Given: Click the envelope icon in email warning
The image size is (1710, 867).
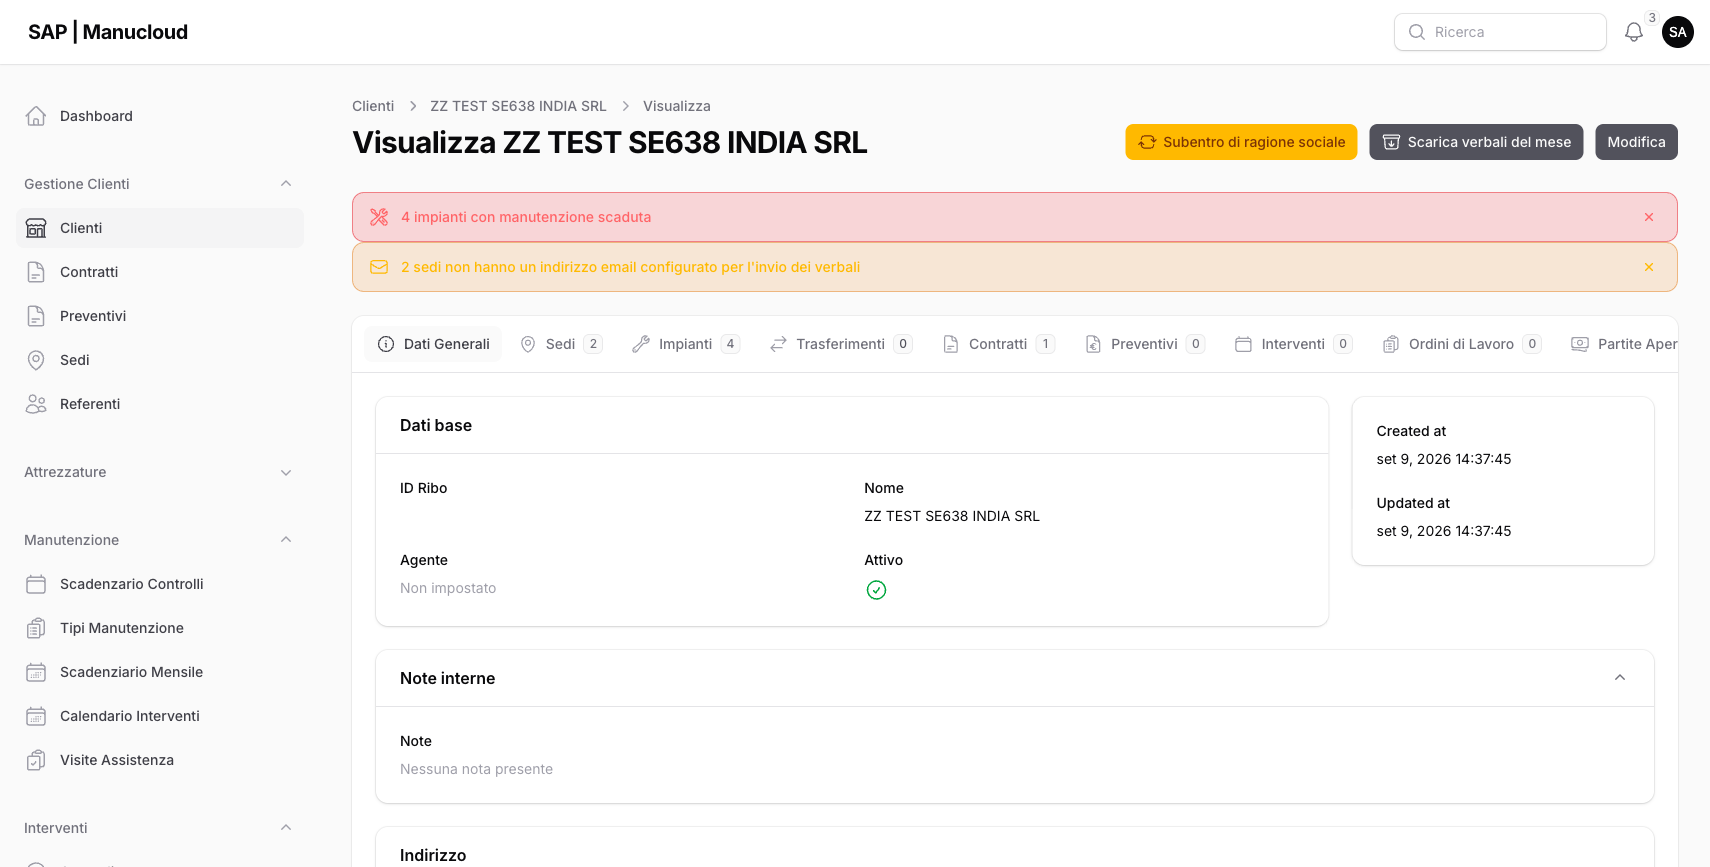Looking at the screenshot, I should [379, 267].
